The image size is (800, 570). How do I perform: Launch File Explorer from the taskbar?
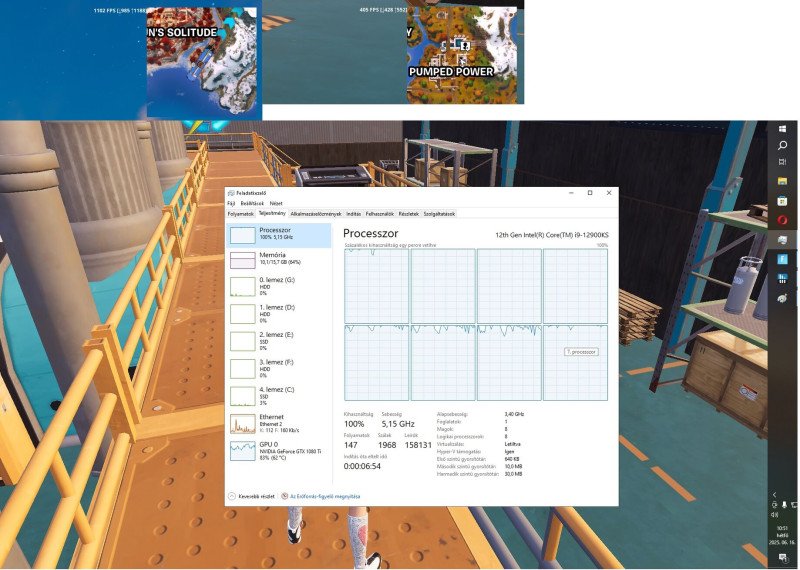tap(782, 181)
